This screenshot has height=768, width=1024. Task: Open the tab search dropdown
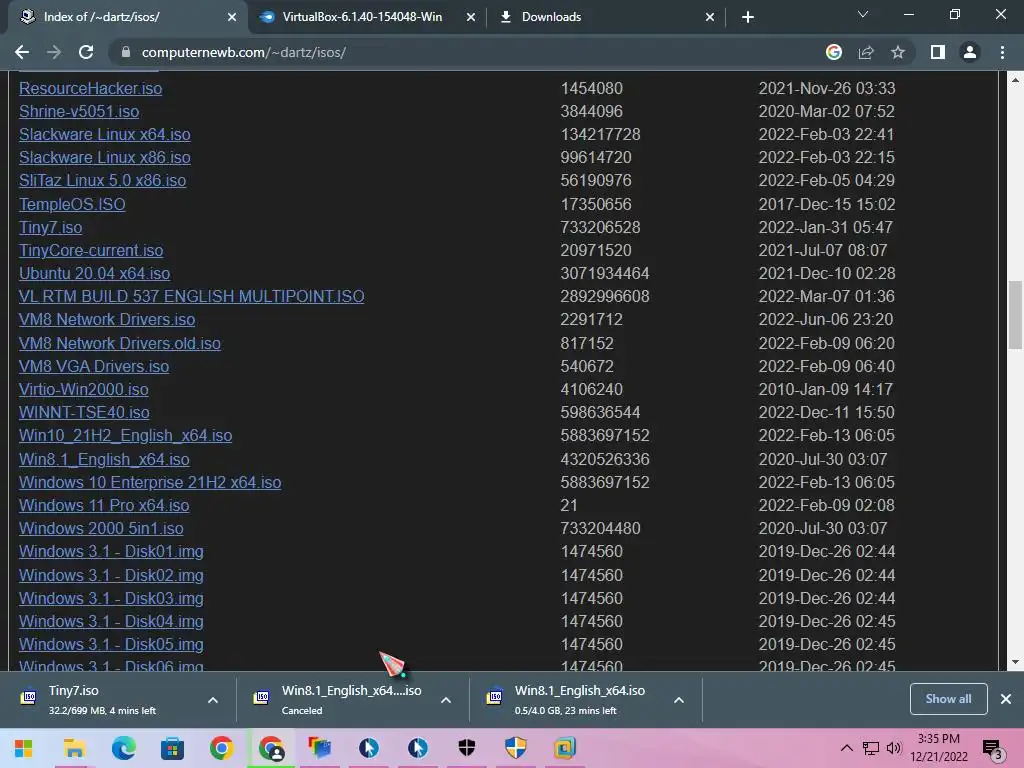pos(863,14)
